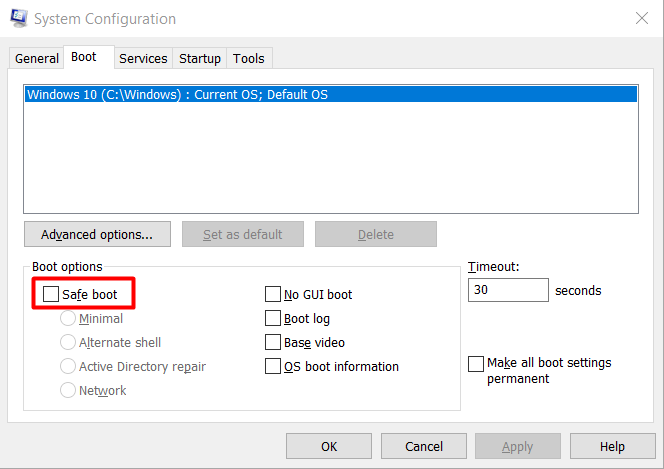The image size is (664, 469).
Task: Turn on OS boot information
Action: (x=272, y=367)
